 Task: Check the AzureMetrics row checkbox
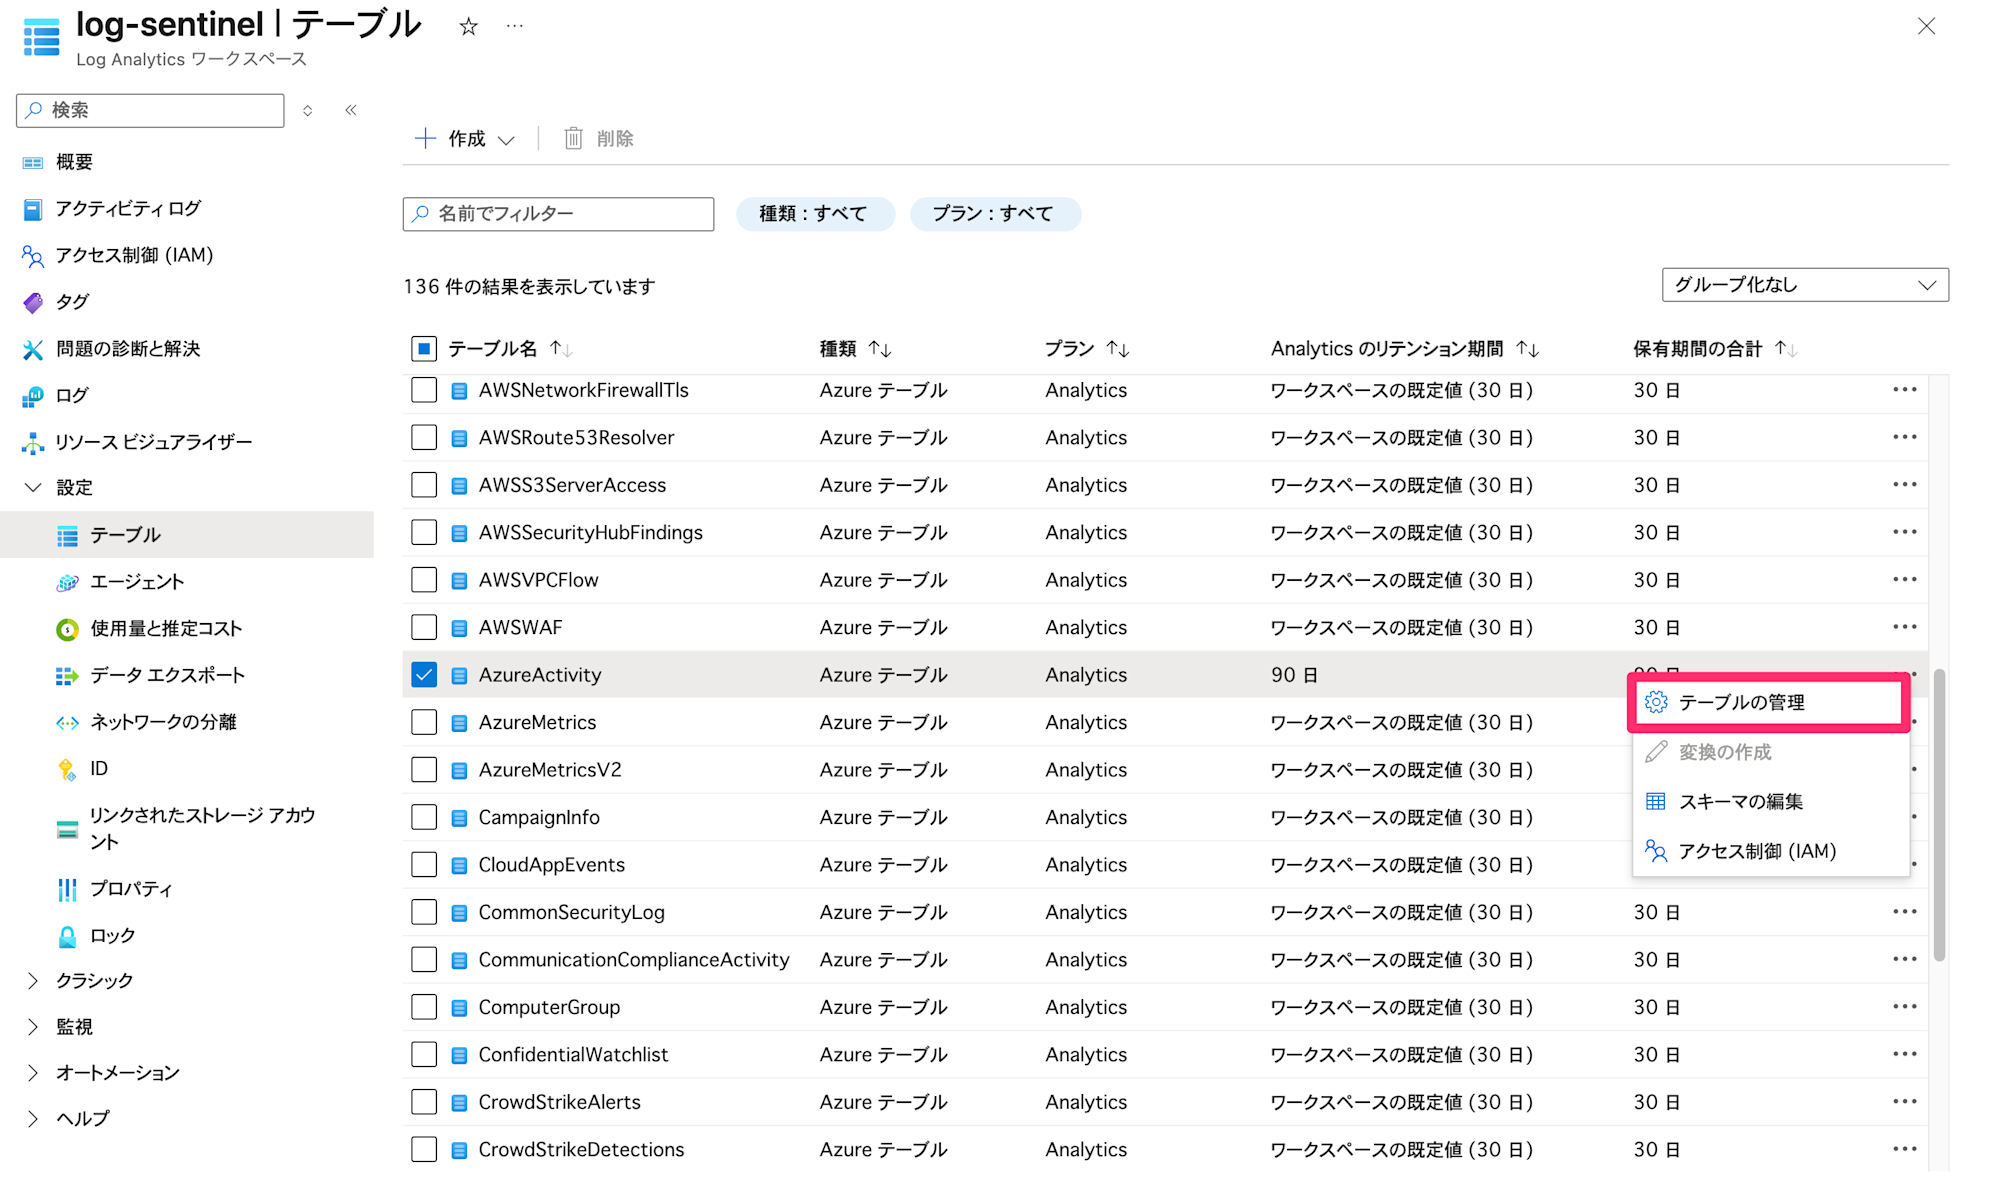coord(424,722)
